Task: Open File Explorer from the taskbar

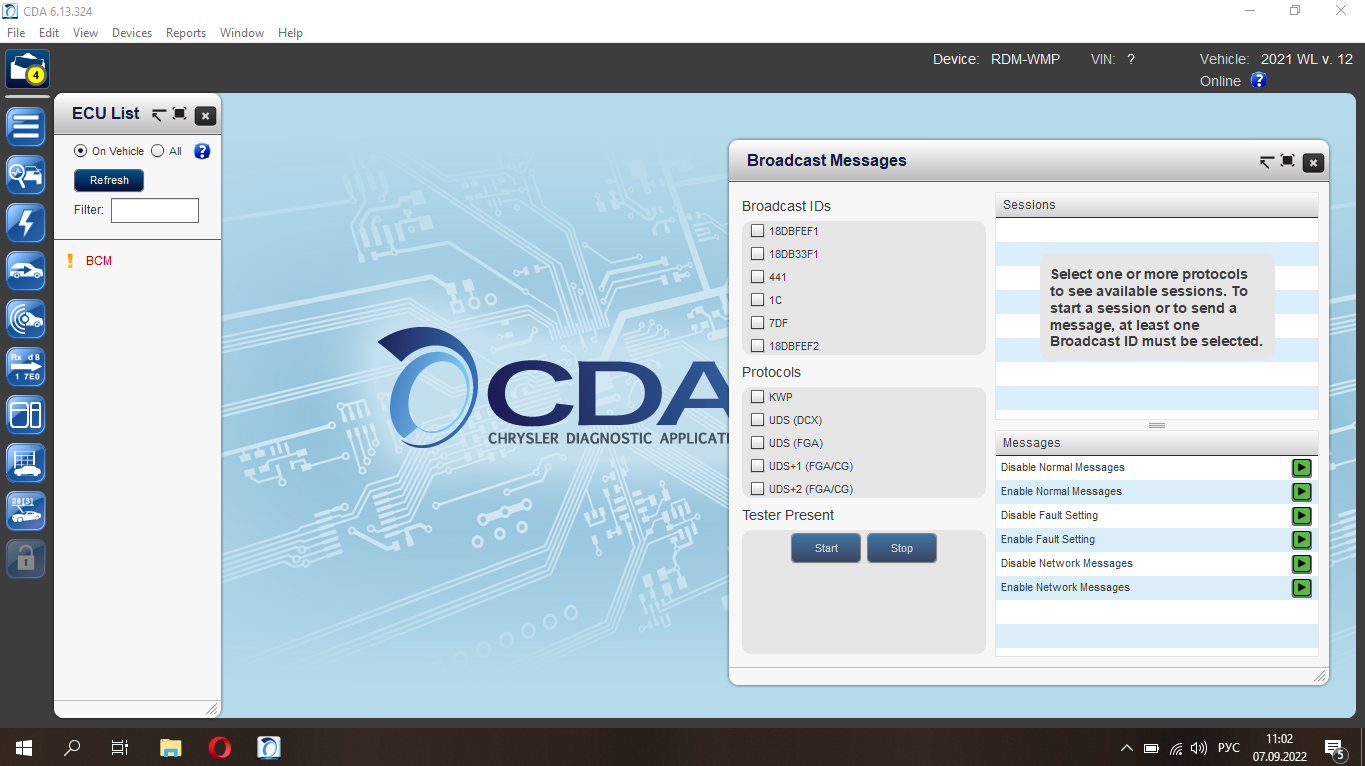Action: 171,747
